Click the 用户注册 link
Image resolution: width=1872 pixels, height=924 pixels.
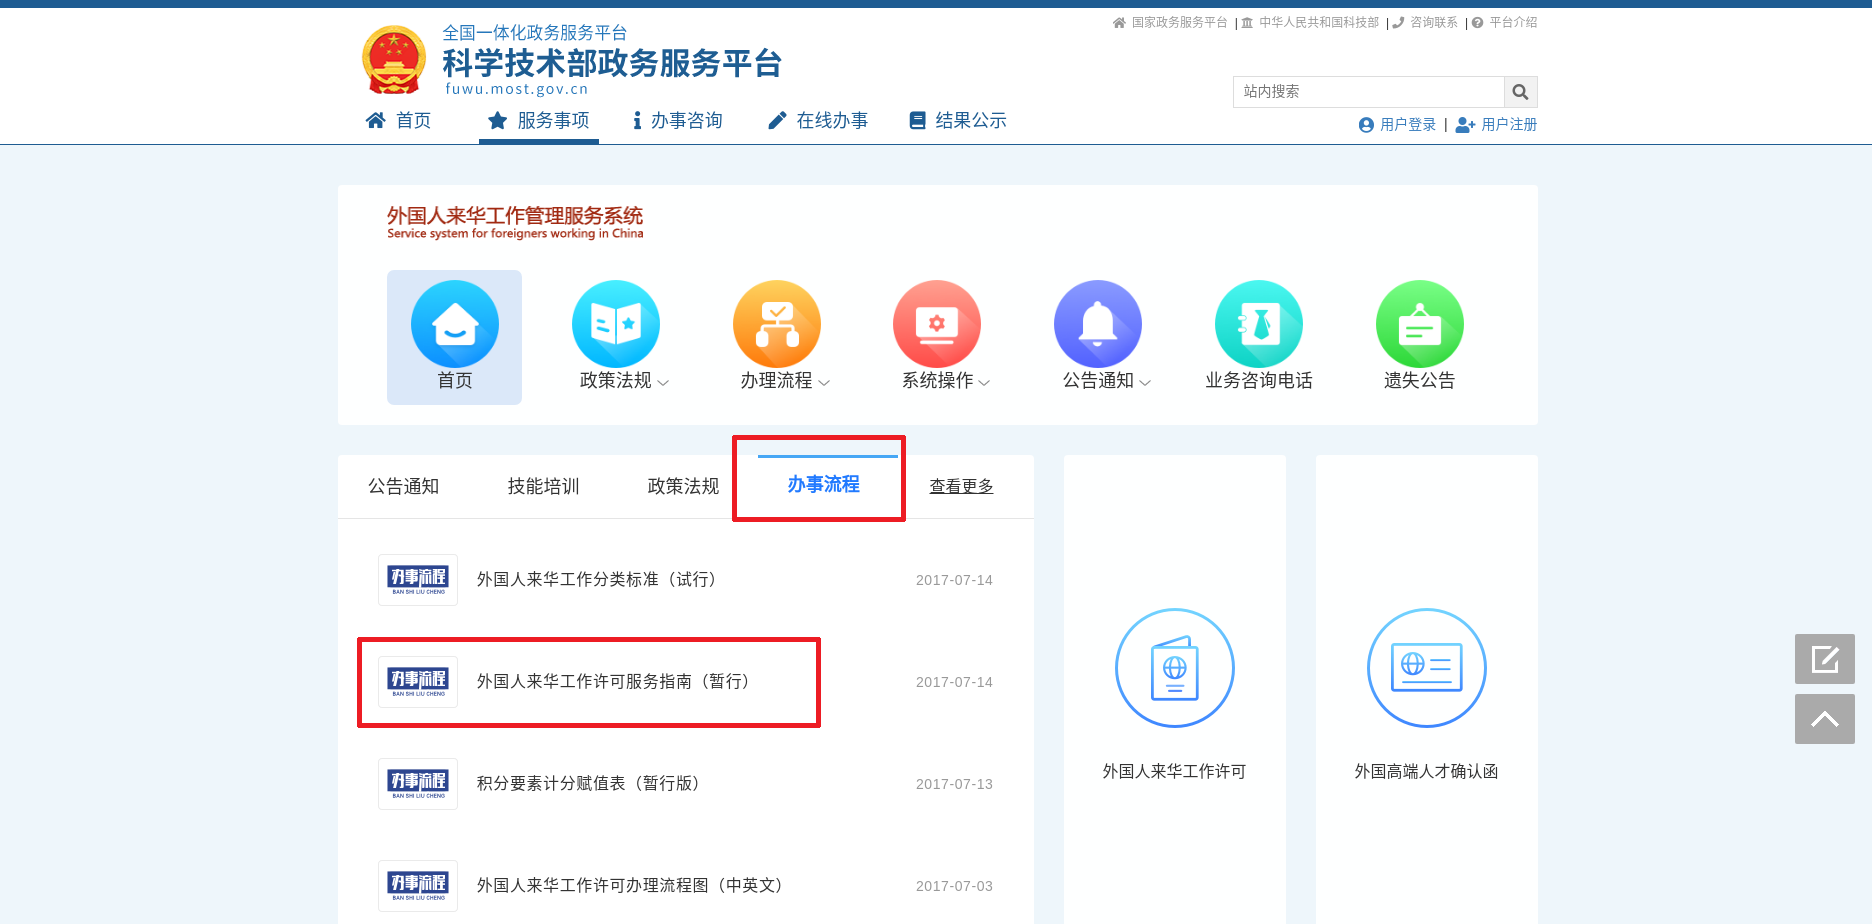(1497, 125)
